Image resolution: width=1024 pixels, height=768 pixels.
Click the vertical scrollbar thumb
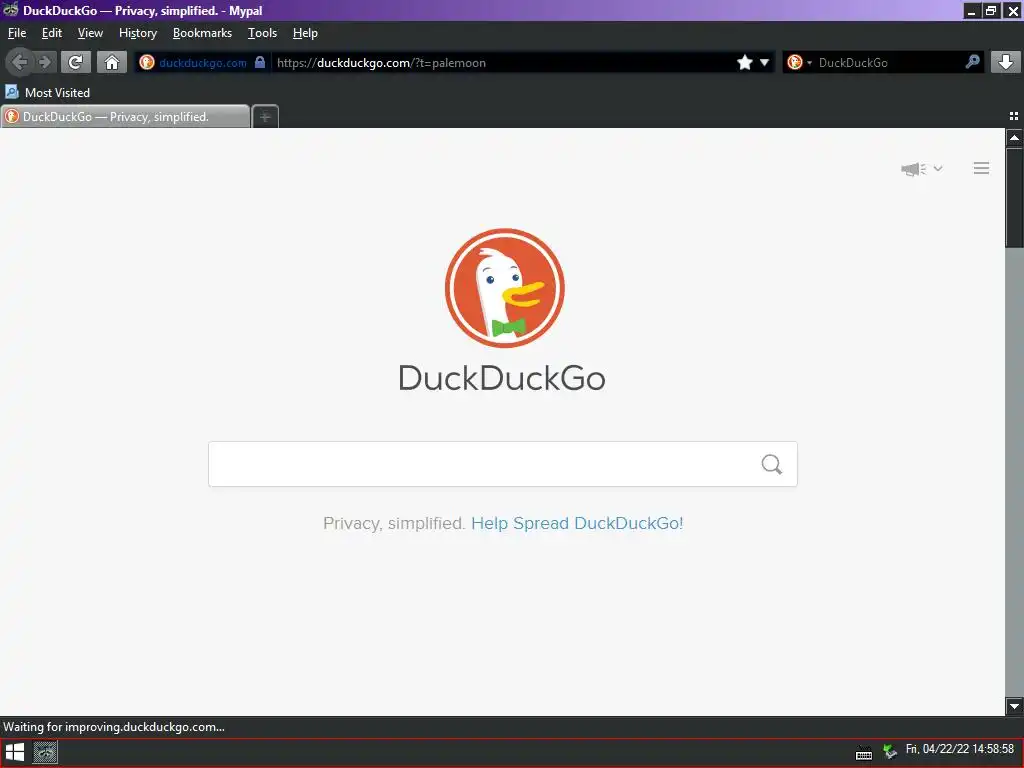pyautogui.click(x=1014, y=199)
